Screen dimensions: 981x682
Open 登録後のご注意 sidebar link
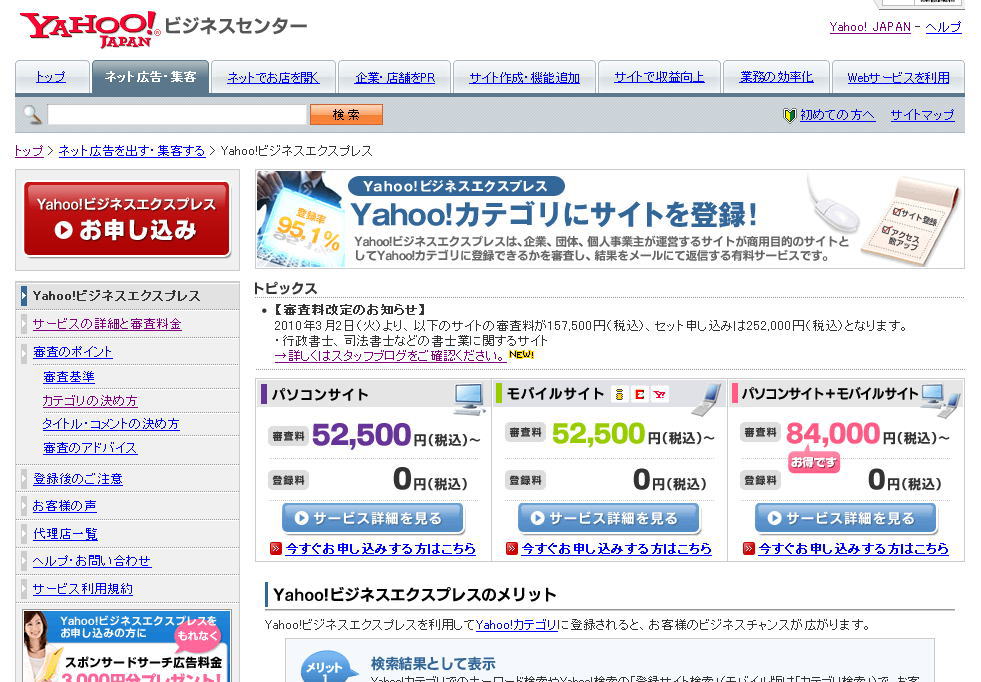coord(78,479)
